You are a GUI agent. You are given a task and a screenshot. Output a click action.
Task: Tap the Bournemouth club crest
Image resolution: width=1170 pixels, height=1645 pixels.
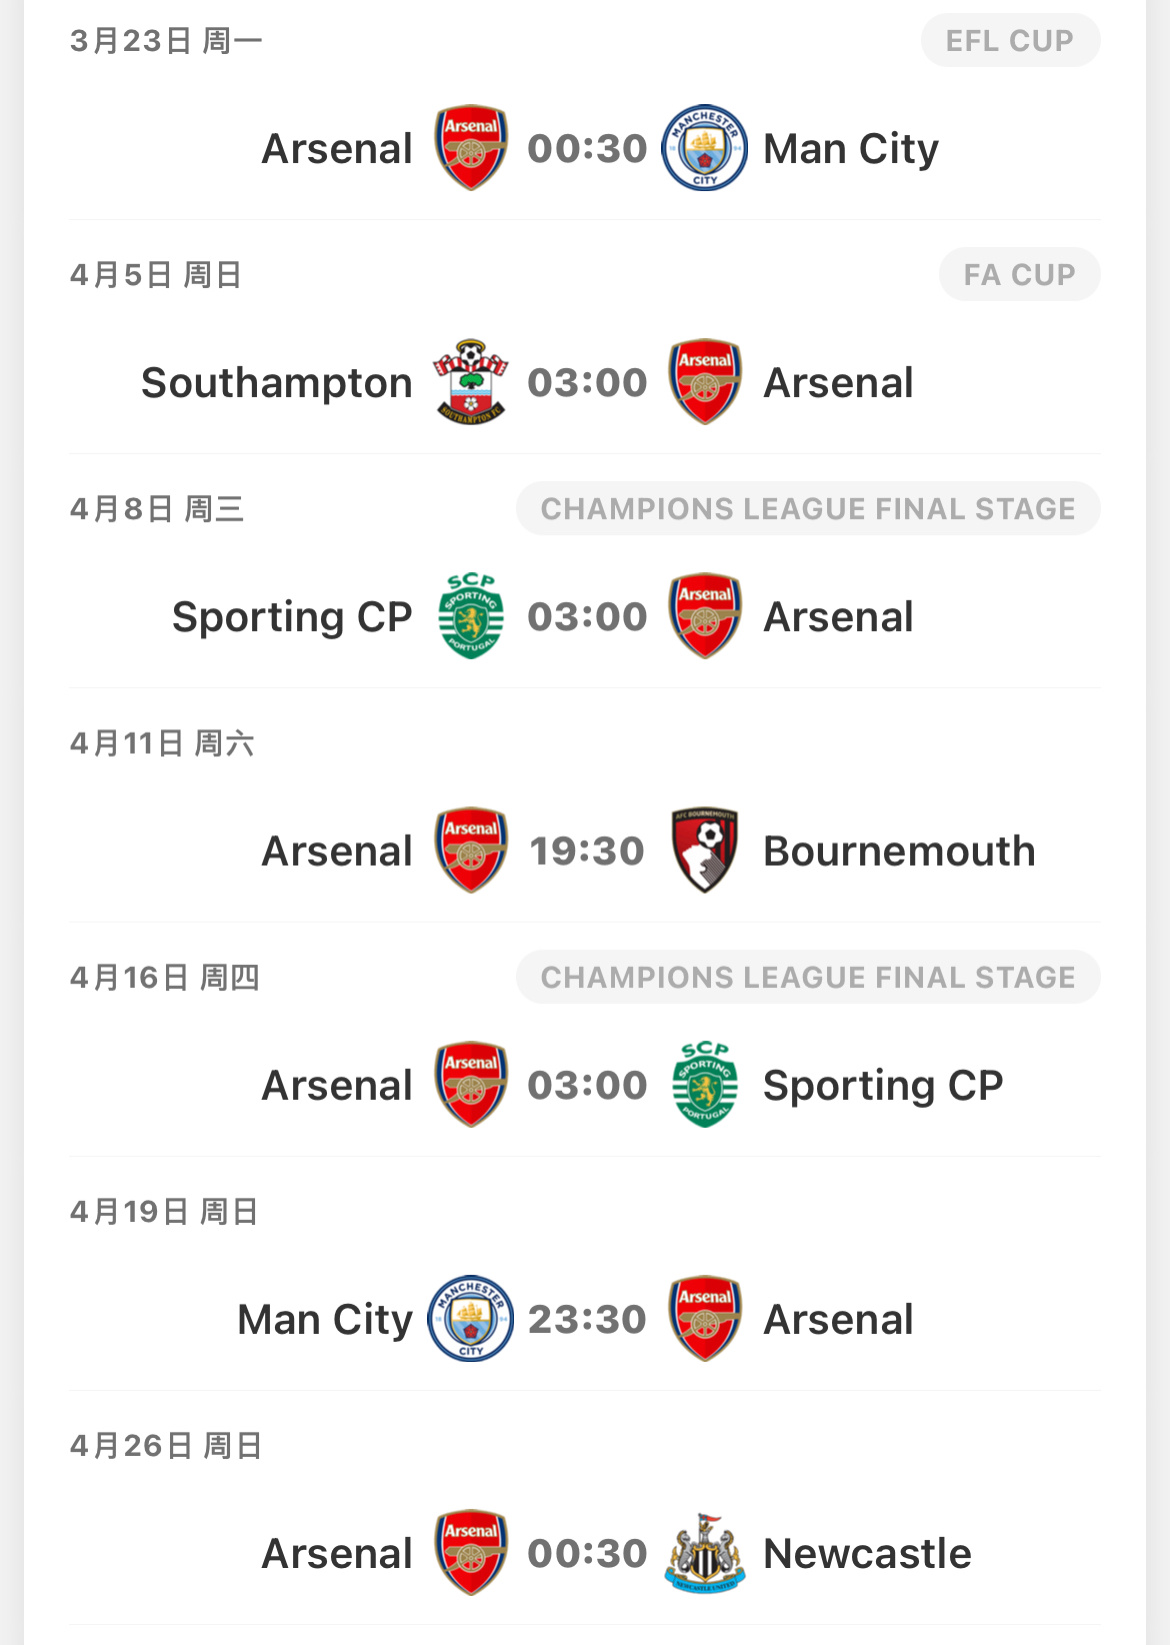click(704, 851)
